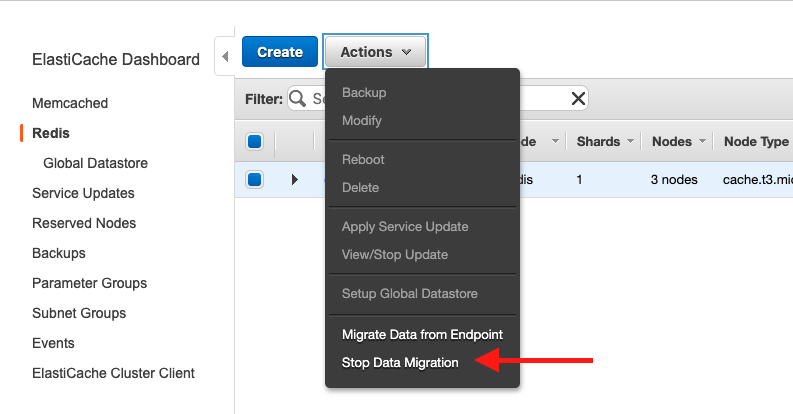793x414 pixels.
Task: Choose Backup from the Actions menu
Action: pos(364,93)
